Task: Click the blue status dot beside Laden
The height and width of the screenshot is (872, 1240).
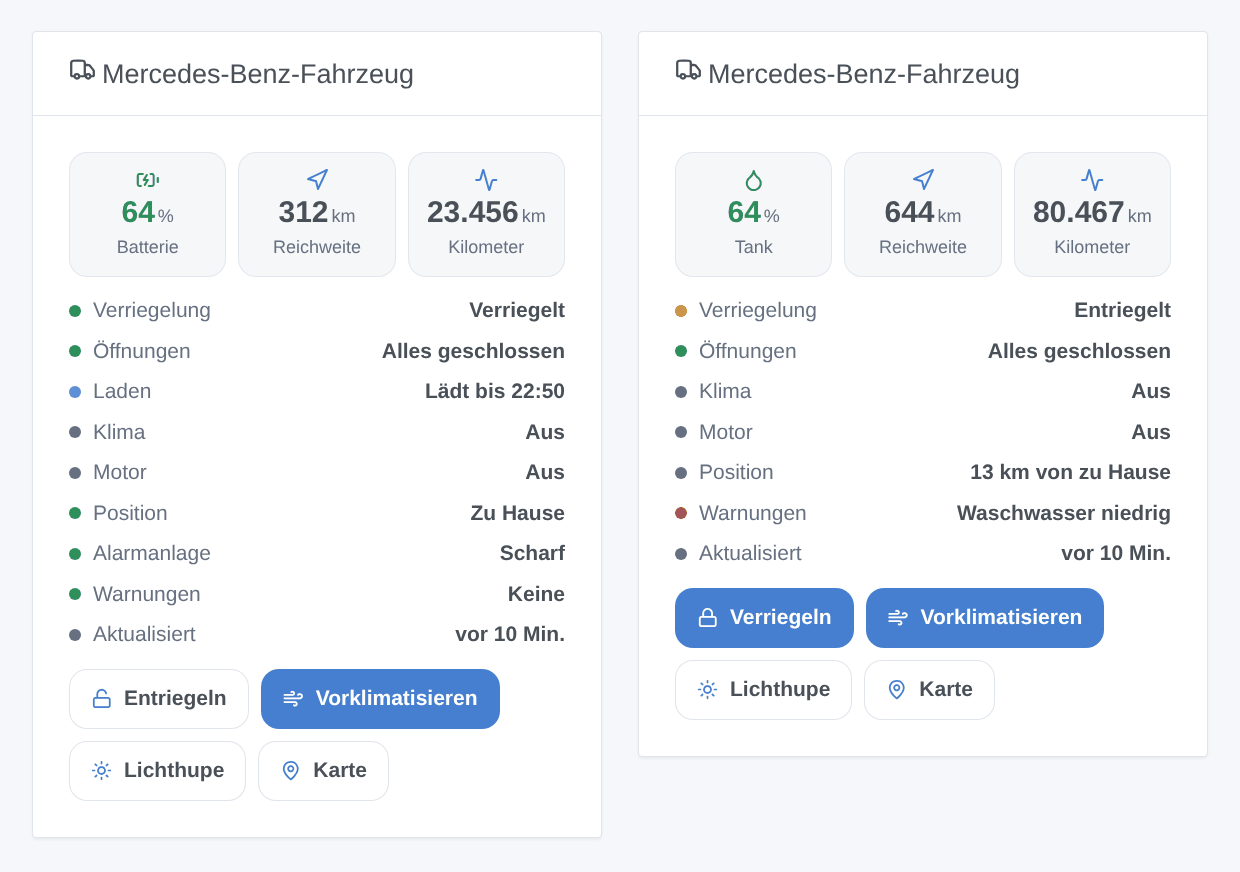Action: point(75,392)
